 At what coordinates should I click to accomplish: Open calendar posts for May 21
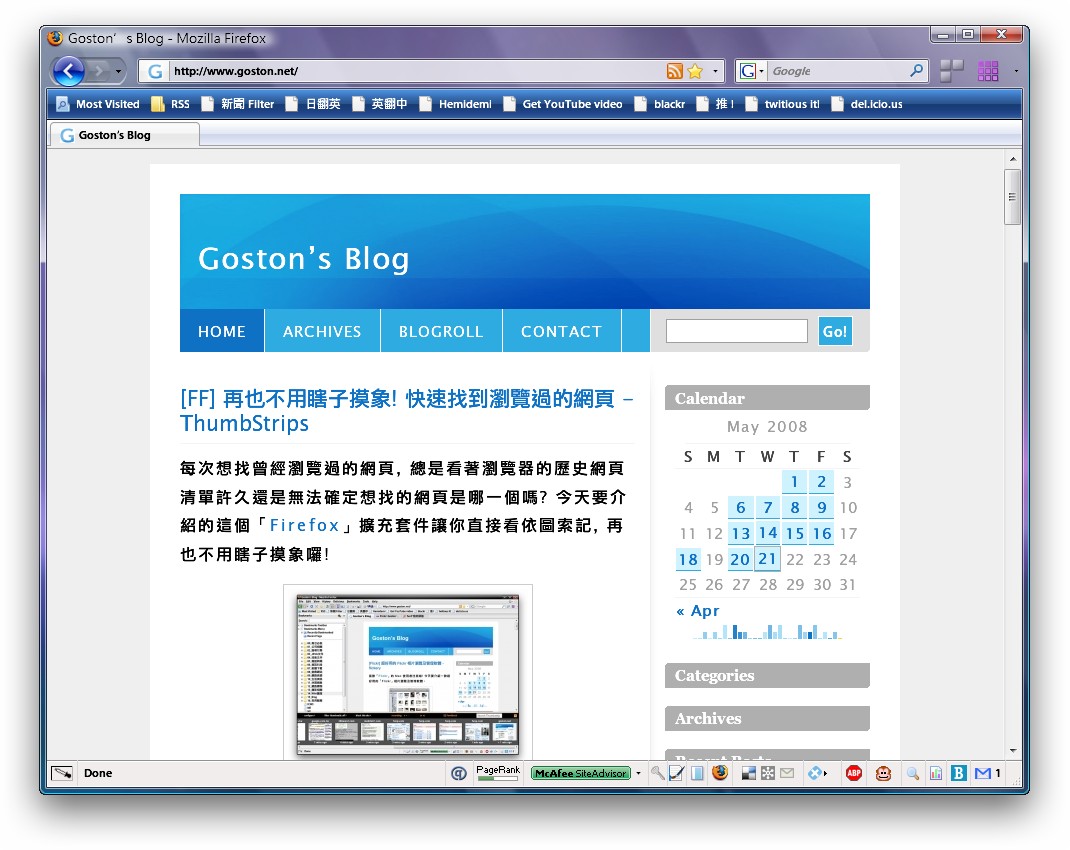(x=768, y=559)
